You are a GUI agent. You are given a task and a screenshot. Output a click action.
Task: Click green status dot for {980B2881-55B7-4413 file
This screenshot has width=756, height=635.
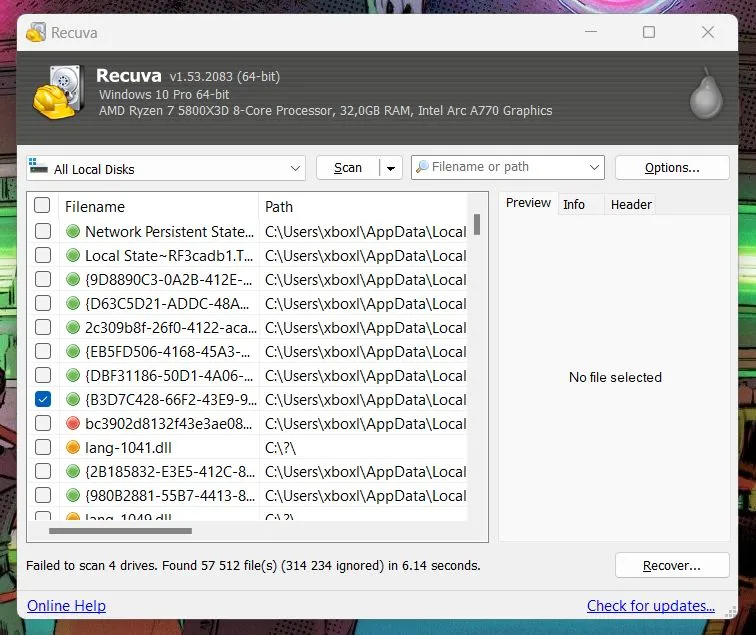[x=73, y=495]
